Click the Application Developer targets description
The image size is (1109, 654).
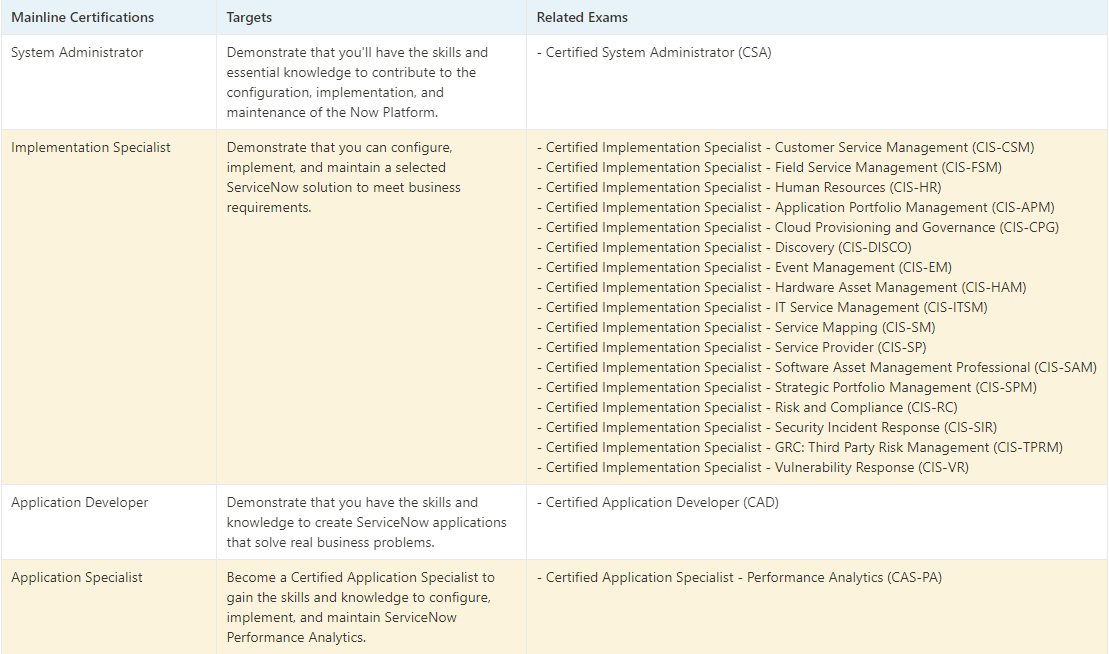[x=366, y=522]
